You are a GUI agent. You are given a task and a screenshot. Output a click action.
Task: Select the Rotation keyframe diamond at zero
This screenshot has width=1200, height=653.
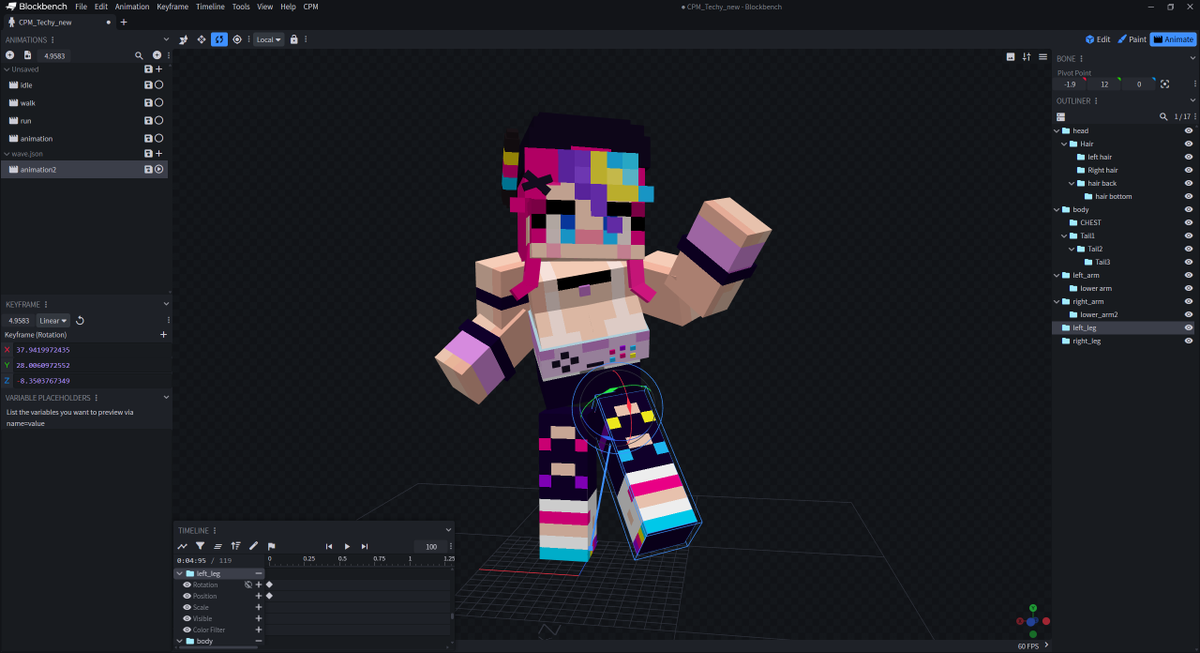269,585
